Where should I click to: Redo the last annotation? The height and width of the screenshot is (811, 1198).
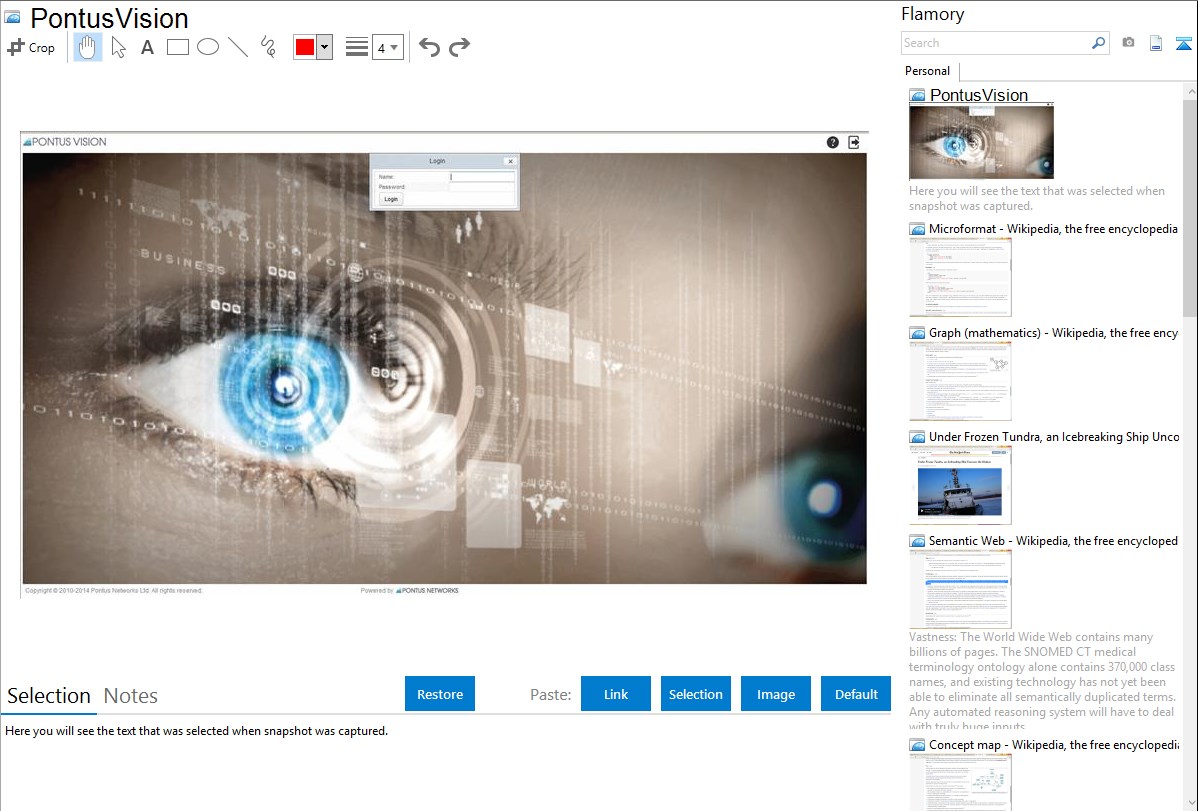[x=459, y=47]
